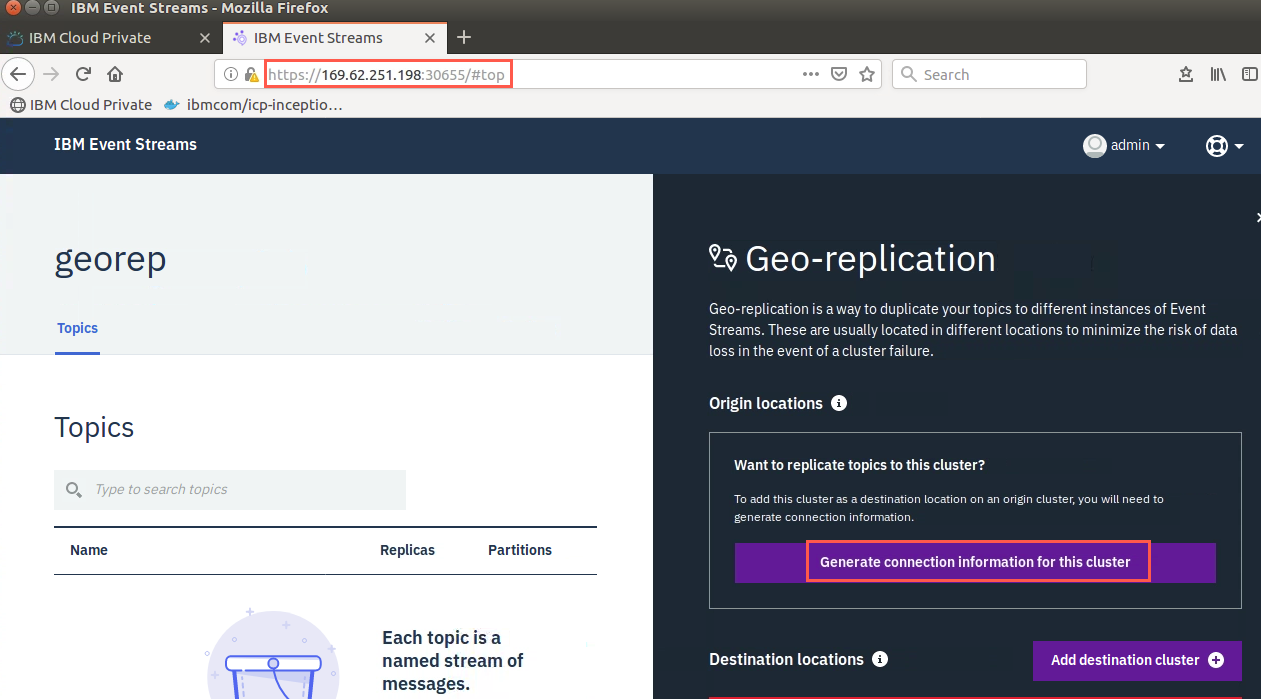Viewport: 1261px width, 699px height.
Task: Close the IBM Event Streams tab
Action: tap(430, 38)
